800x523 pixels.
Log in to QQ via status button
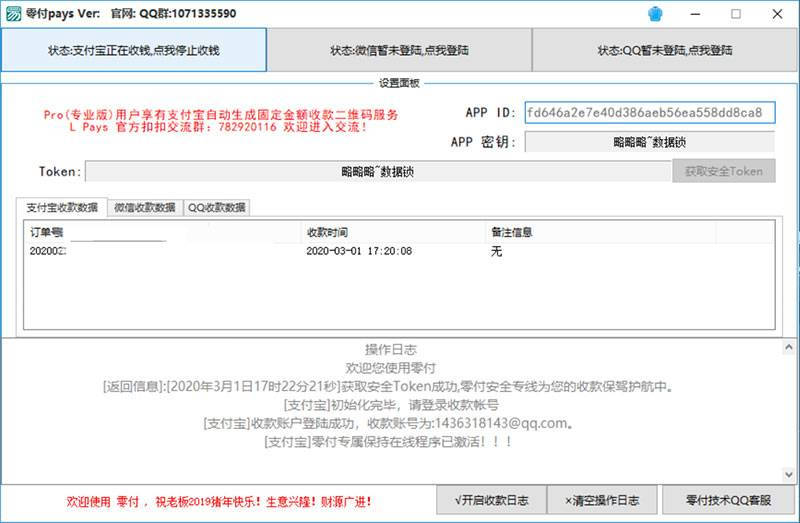pos(665,50)
